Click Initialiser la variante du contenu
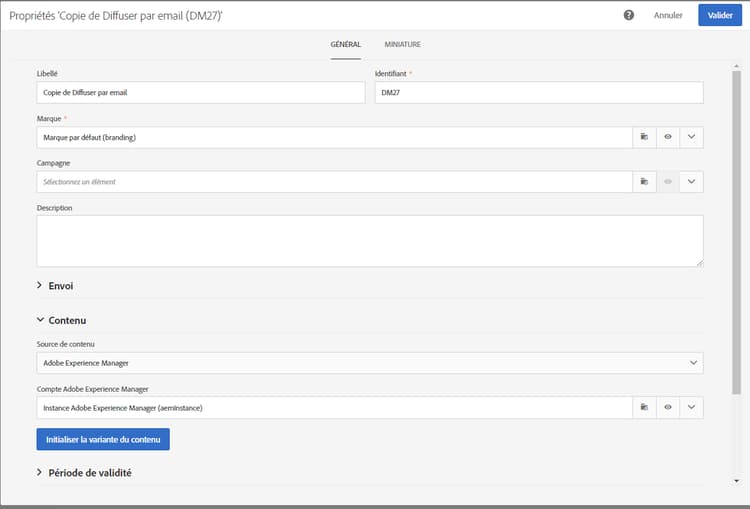The image size is (750, 509). [x=103, y=439]
